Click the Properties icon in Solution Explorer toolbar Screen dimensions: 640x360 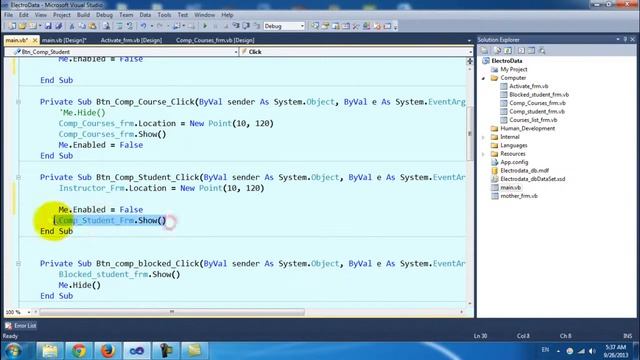[485, 51]
